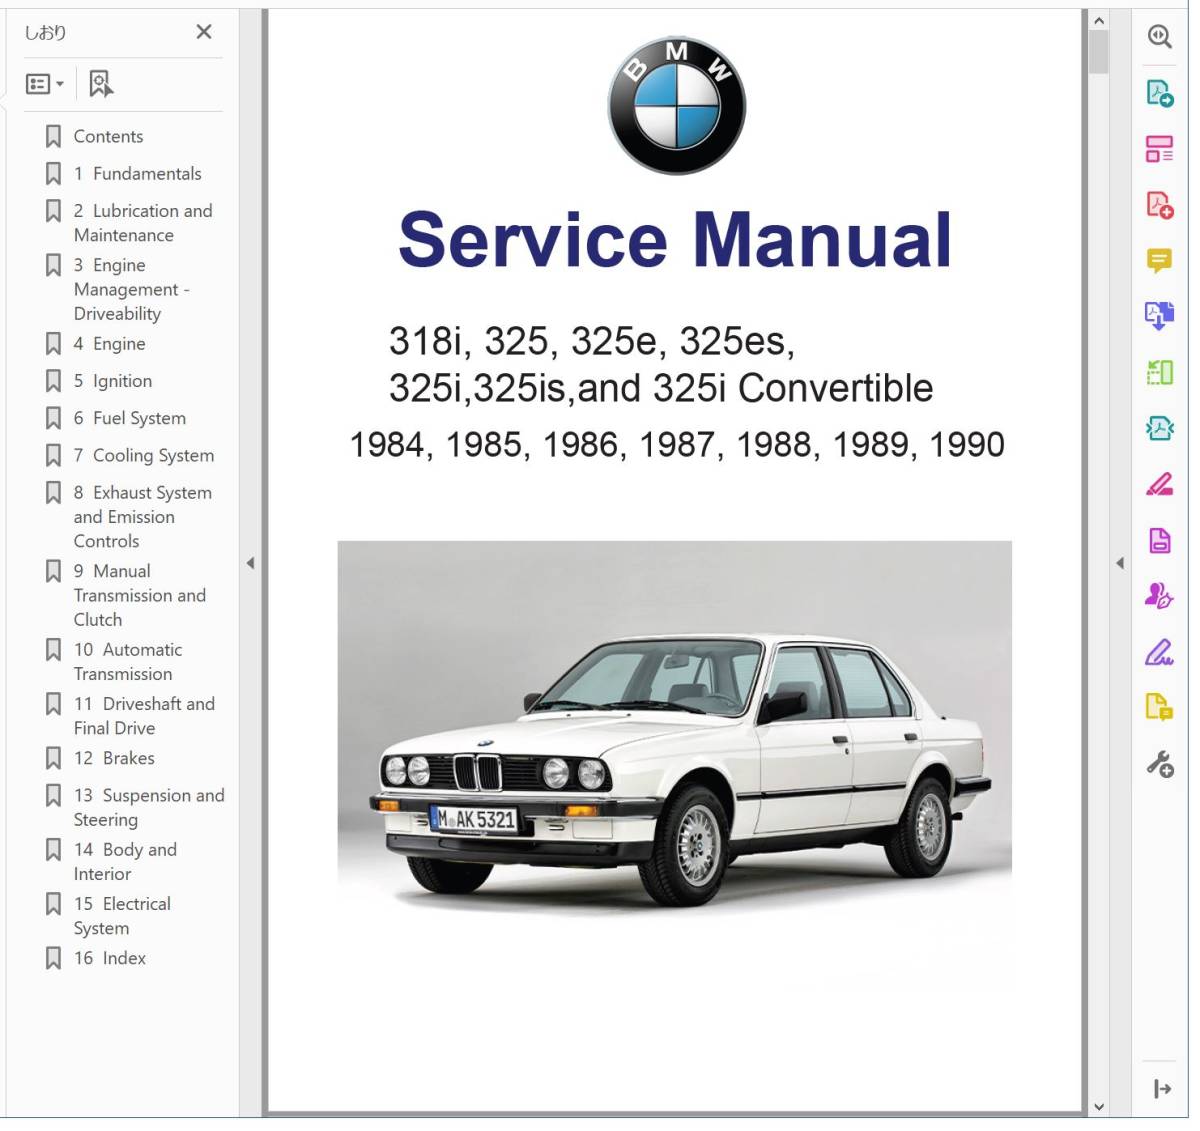Go to the 12 Brakes bookmark
1200x1131 pixels.
114,758
